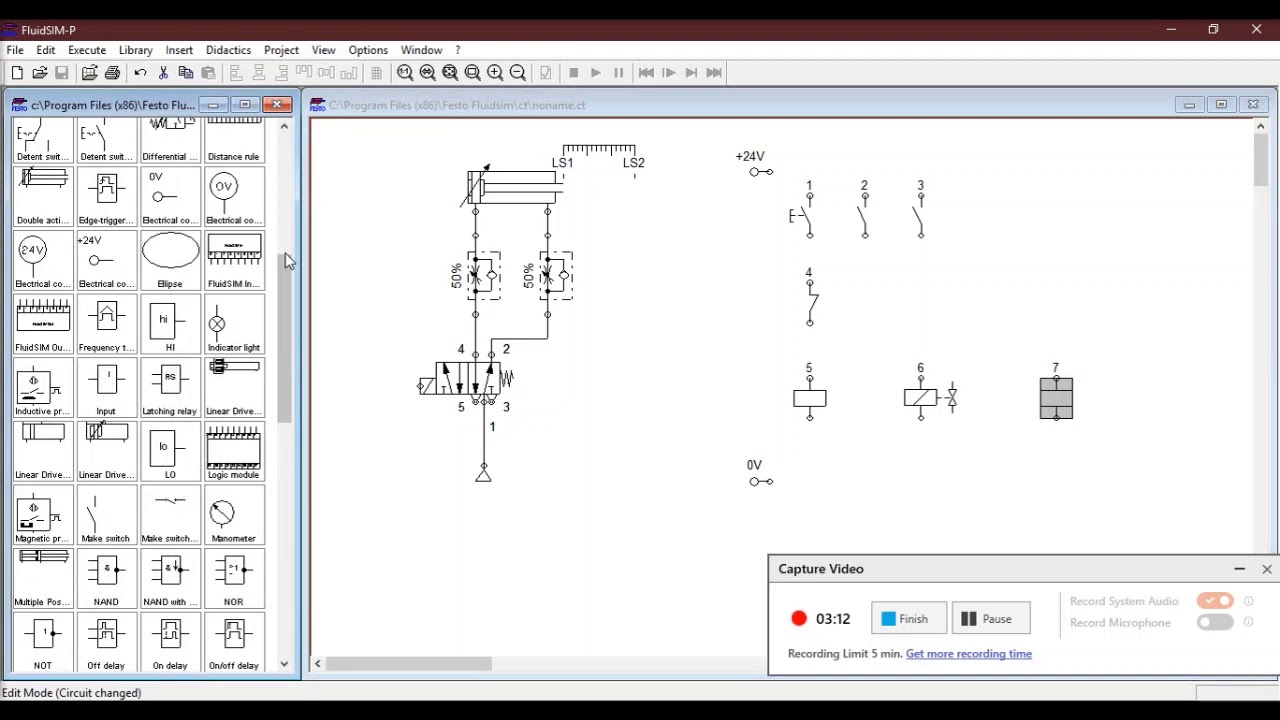The height and width of the screenshot is (720, 1280).
Task: Select the Make switch library component
Action: click(106, 516)
